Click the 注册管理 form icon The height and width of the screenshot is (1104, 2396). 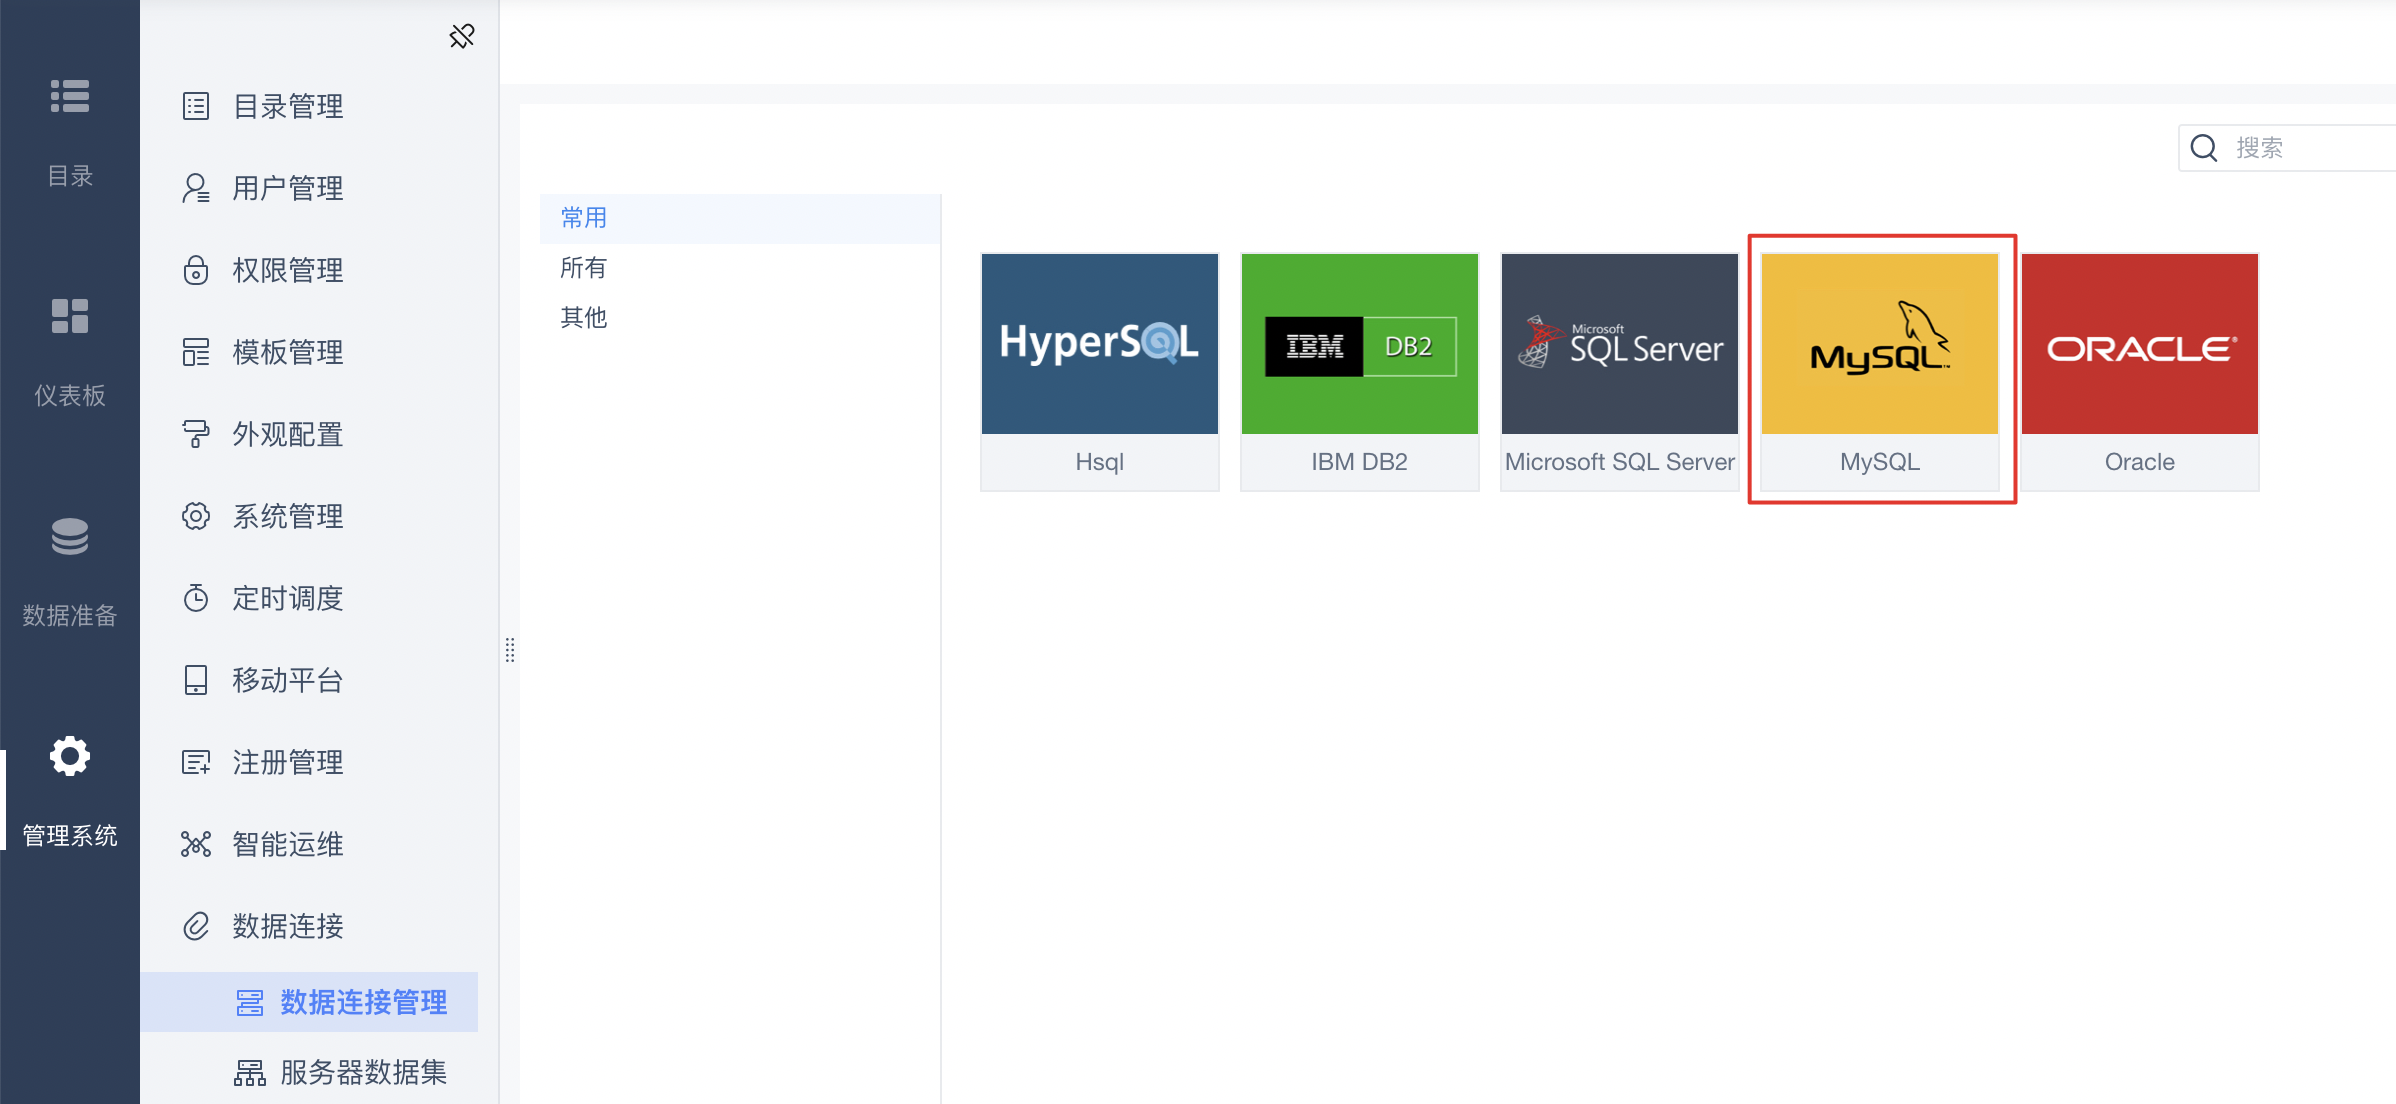[x=196, y=762]
